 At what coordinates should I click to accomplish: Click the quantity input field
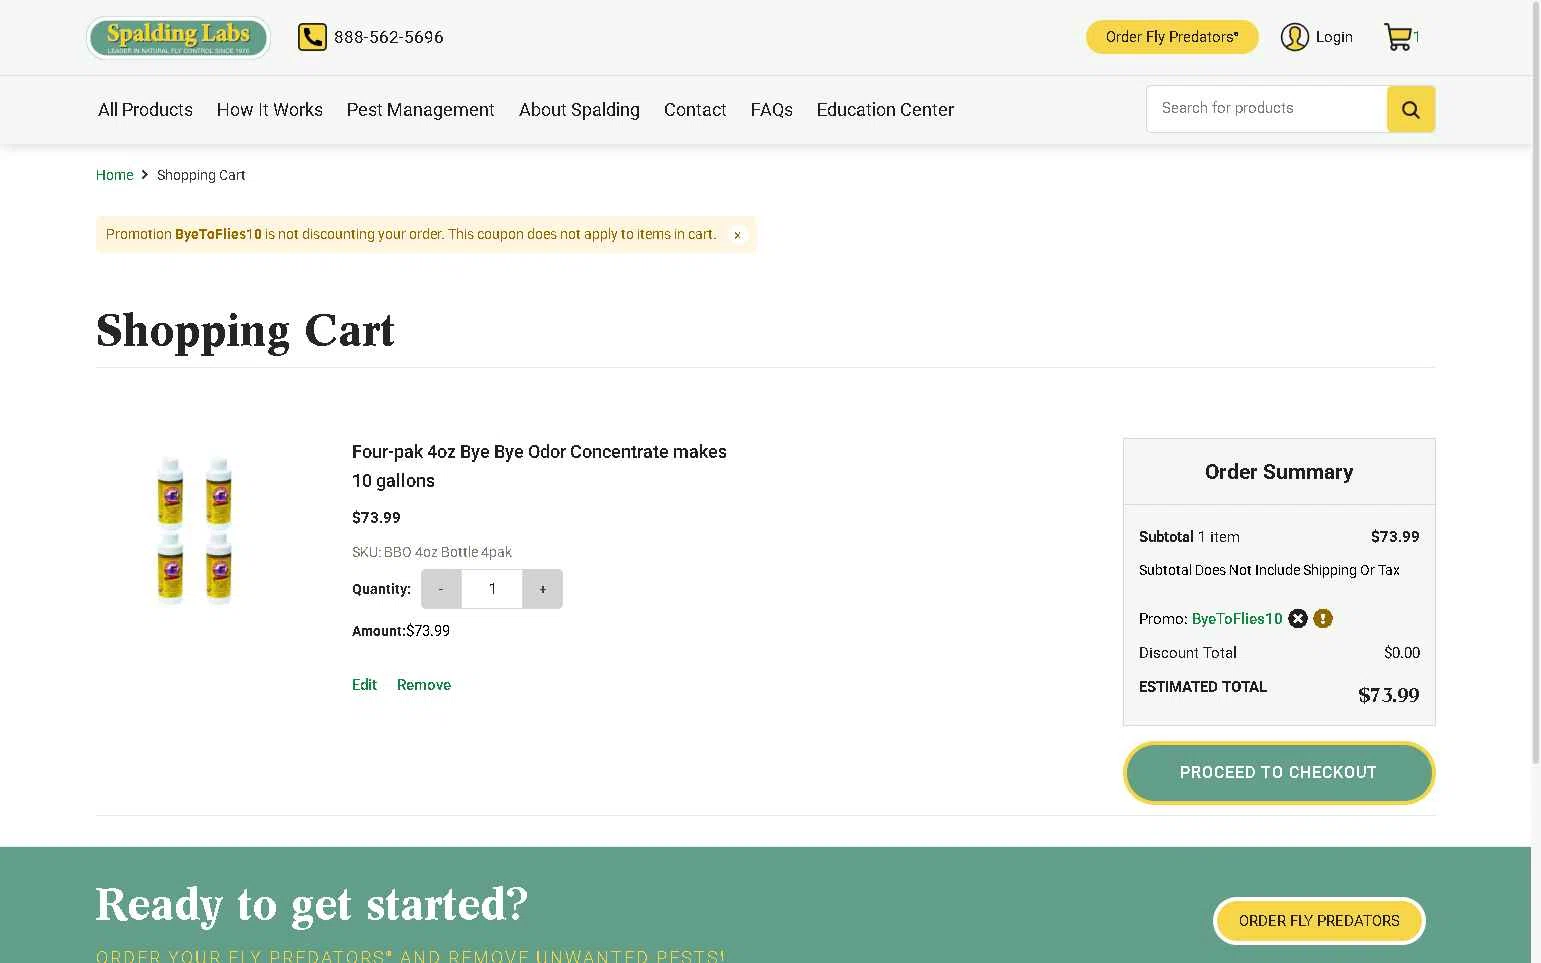(492, 589)
